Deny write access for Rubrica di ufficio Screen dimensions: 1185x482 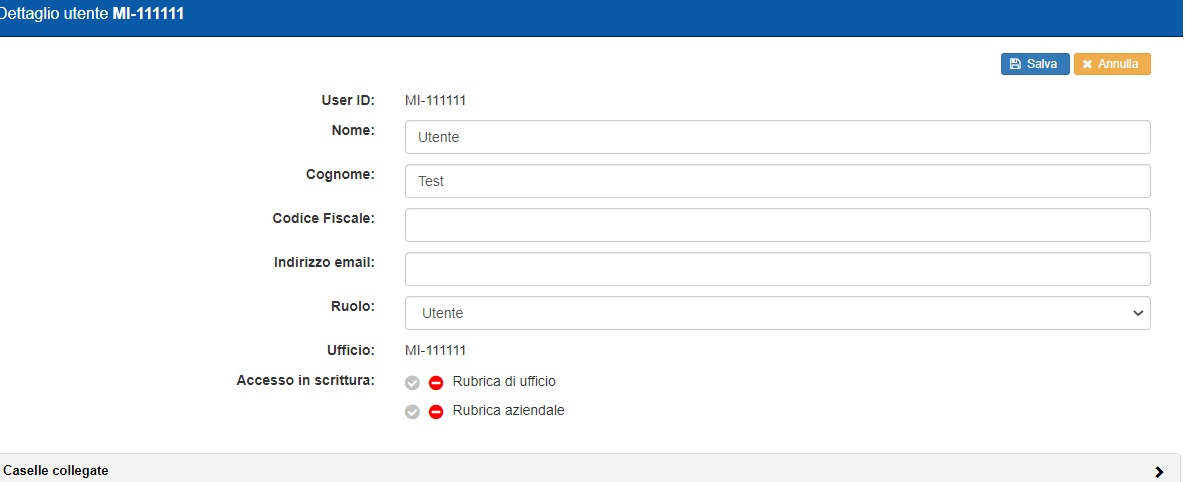pyautogui.click(x=436, y=382)
